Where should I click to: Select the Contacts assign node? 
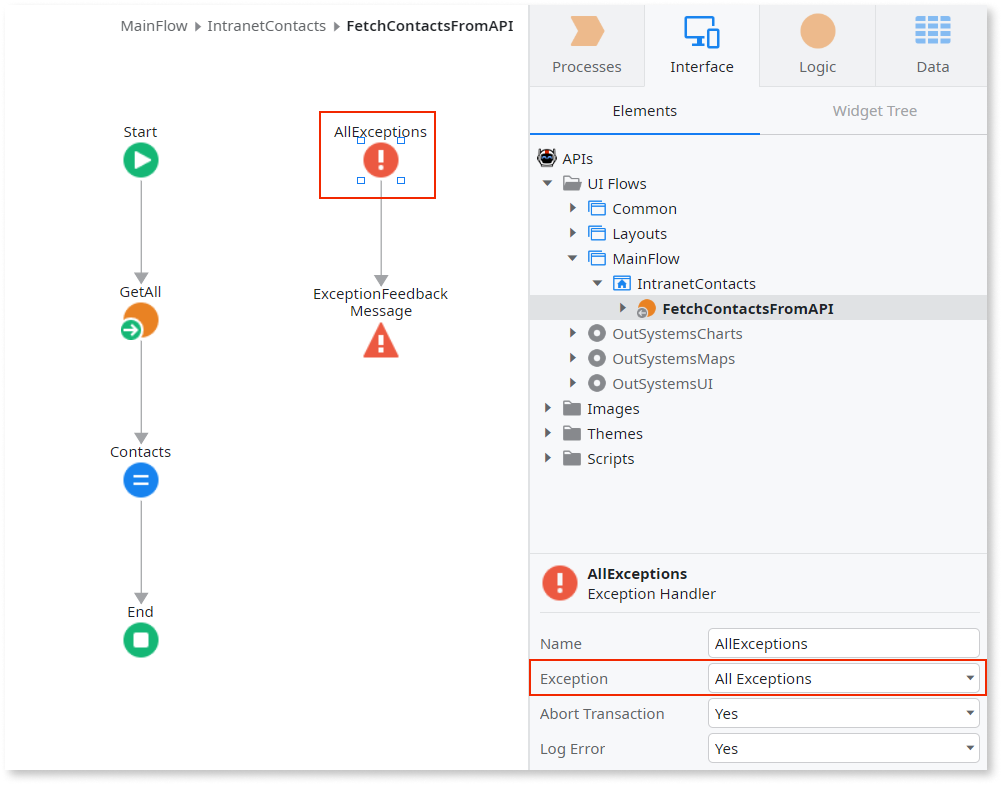[141, 481]
